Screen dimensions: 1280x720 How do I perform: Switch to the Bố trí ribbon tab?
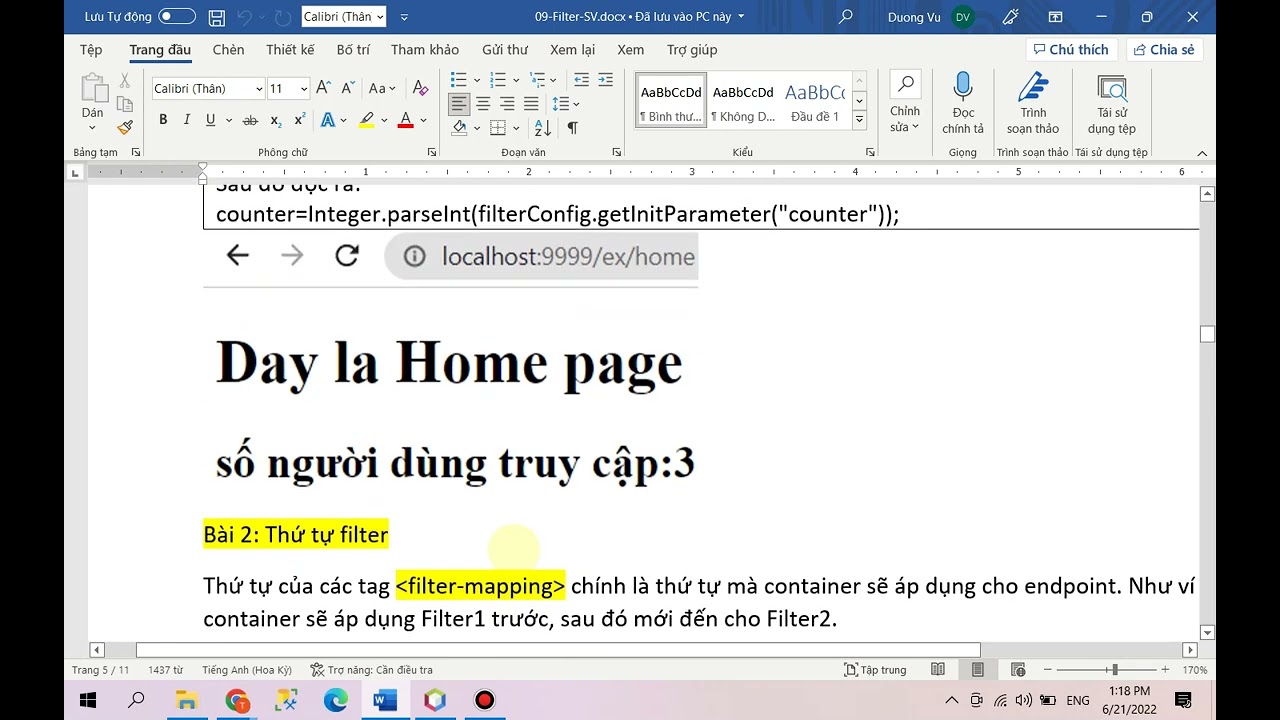pos(353,50)
